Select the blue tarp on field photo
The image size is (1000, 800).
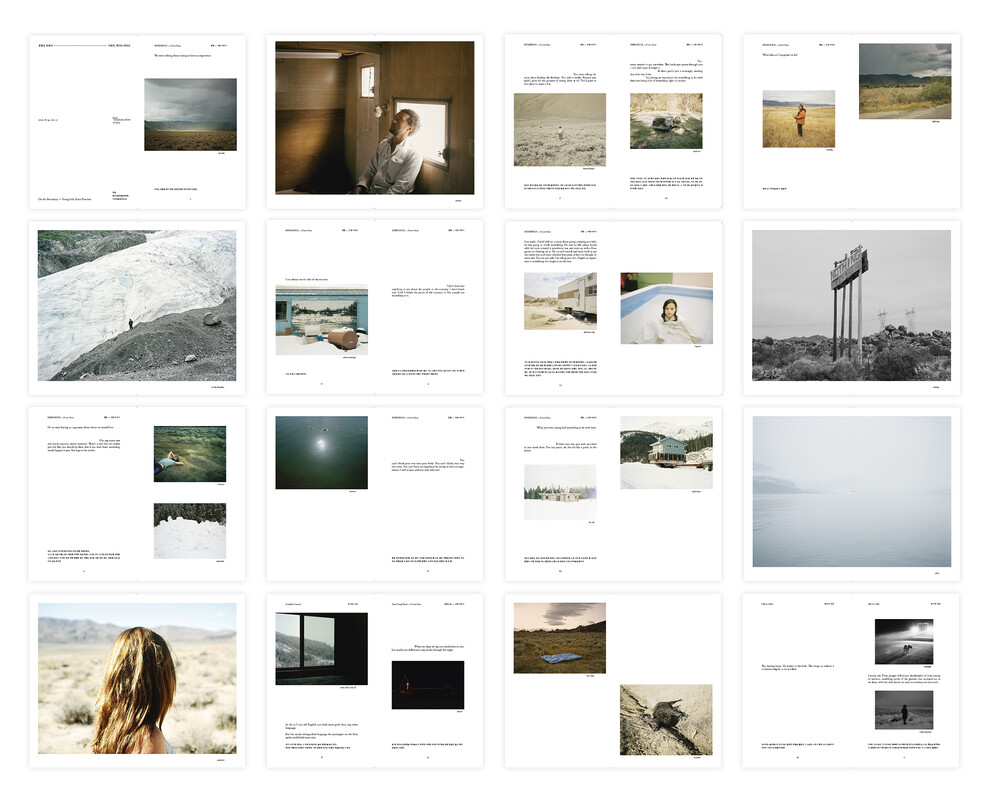click(559, 637)
